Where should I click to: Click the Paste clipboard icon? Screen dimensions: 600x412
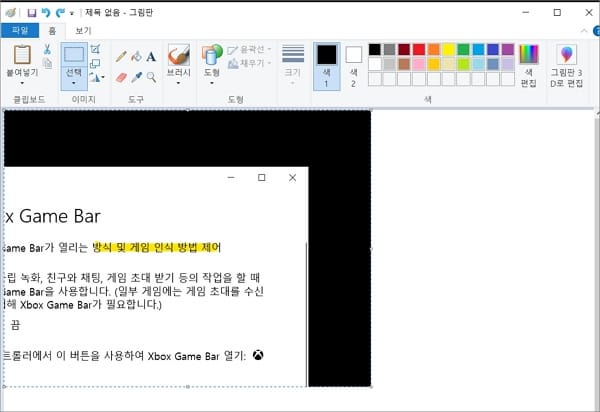(x=22, y=54)
